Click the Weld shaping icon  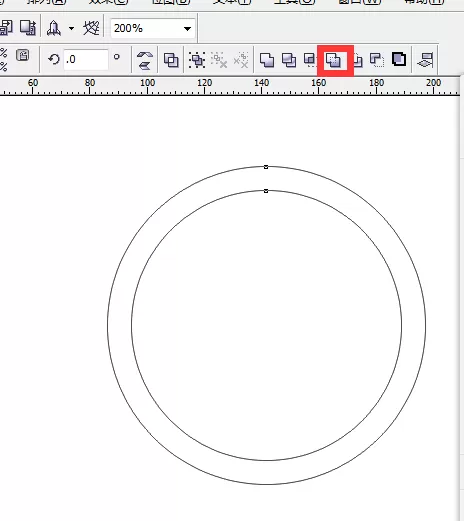point(267,60)
